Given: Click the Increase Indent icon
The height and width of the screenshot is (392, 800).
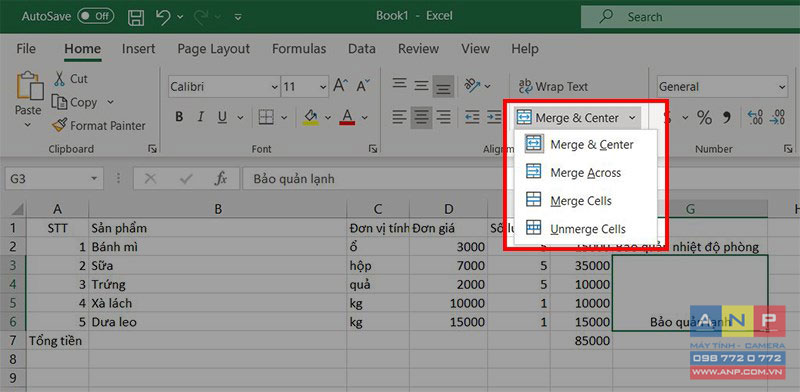Looking at the screenshot, I should click(x=494, y=117).
